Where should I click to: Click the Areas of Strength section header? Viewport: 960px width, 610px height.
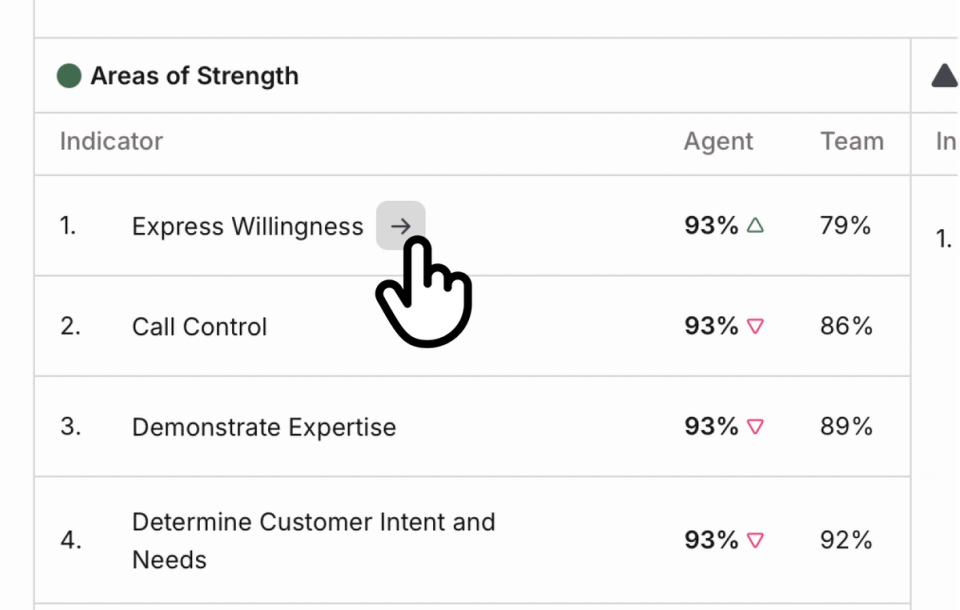(x=195, y=75)
